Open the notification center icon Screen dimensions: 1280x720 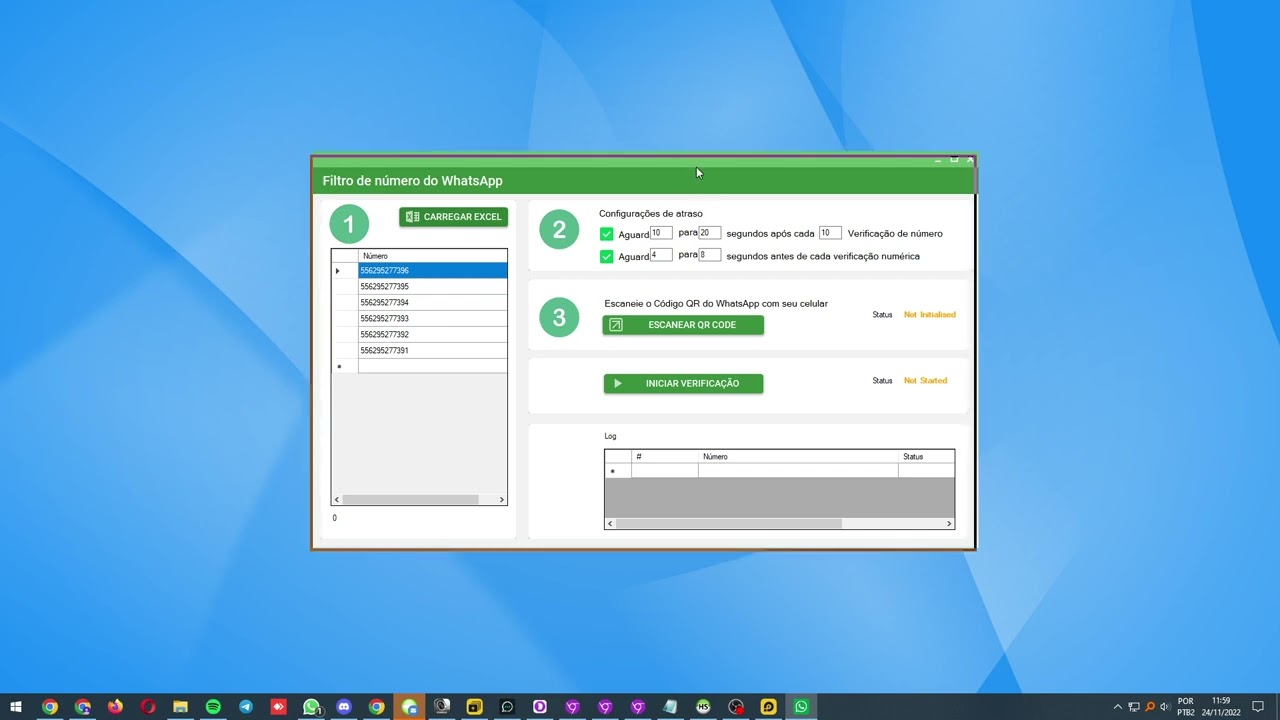click(x=1258, y=707)
